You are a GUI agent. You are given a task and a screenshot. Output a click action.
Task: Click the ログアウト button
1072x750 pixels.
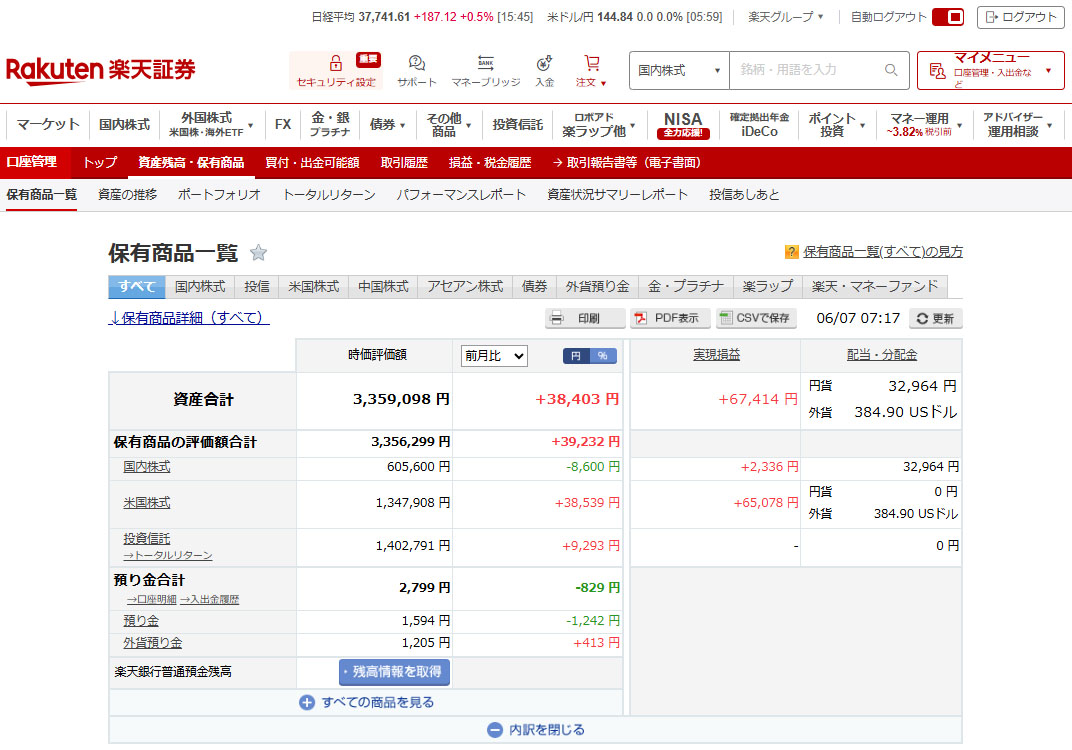coord(1020,17)
